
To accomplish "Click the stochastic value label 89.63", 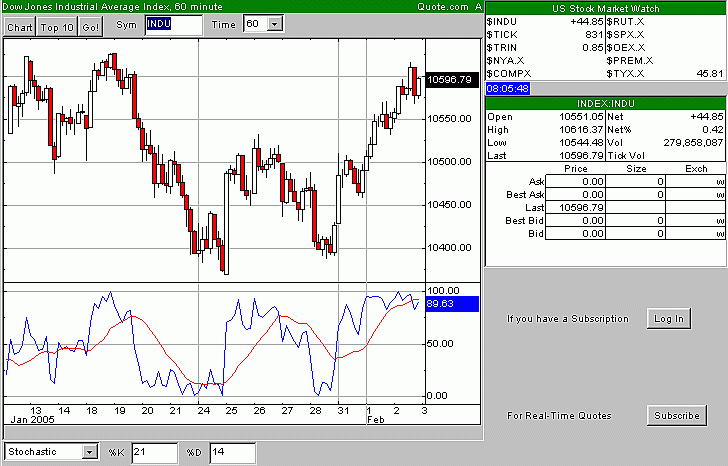I will (x=452, y=304).
